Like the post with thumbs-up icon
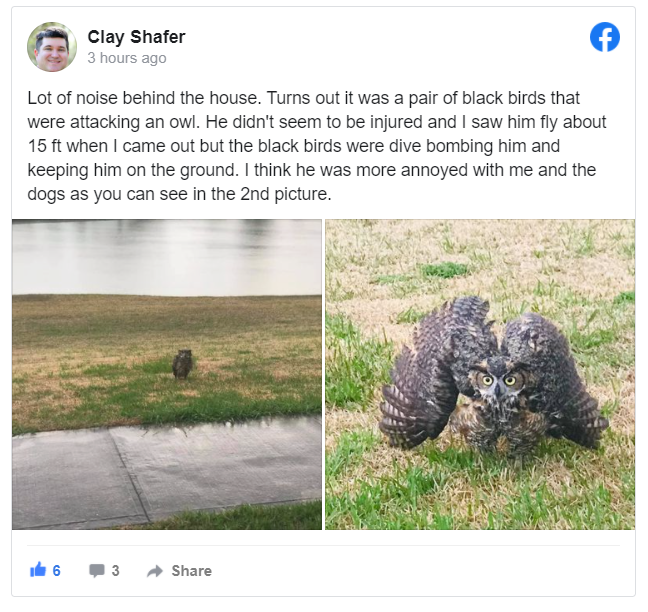This screenshot has height=612, width=648. click(38, 570)
